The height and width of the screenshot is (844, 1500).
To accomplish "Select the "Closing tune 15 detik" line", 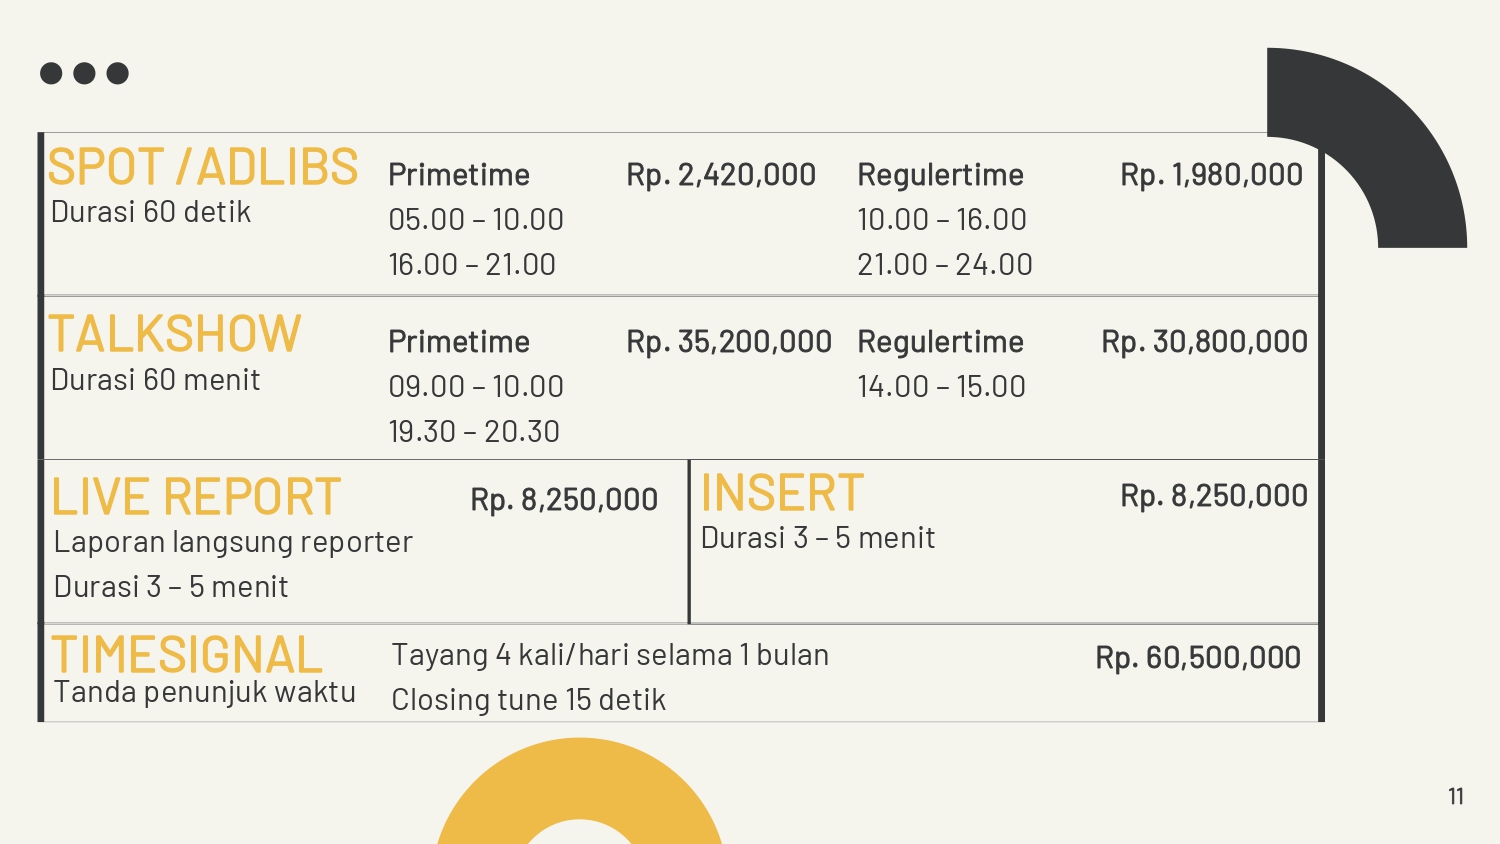I will (528, 700).
